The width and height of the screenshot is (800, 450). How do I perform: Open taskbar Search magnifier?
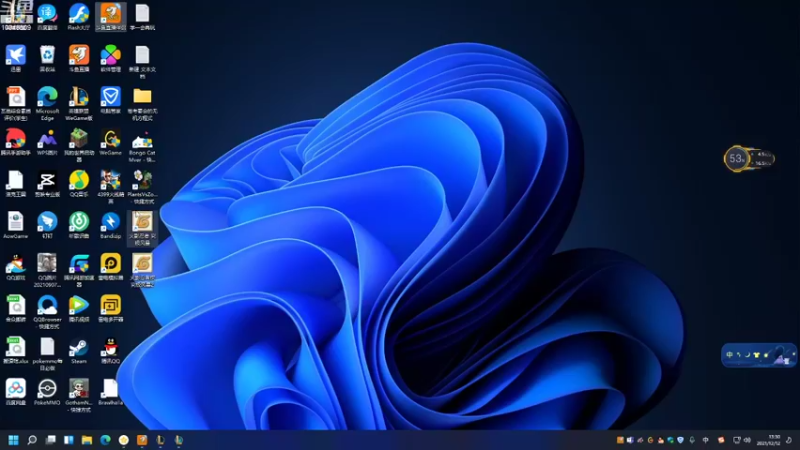[x=32, y=440]
